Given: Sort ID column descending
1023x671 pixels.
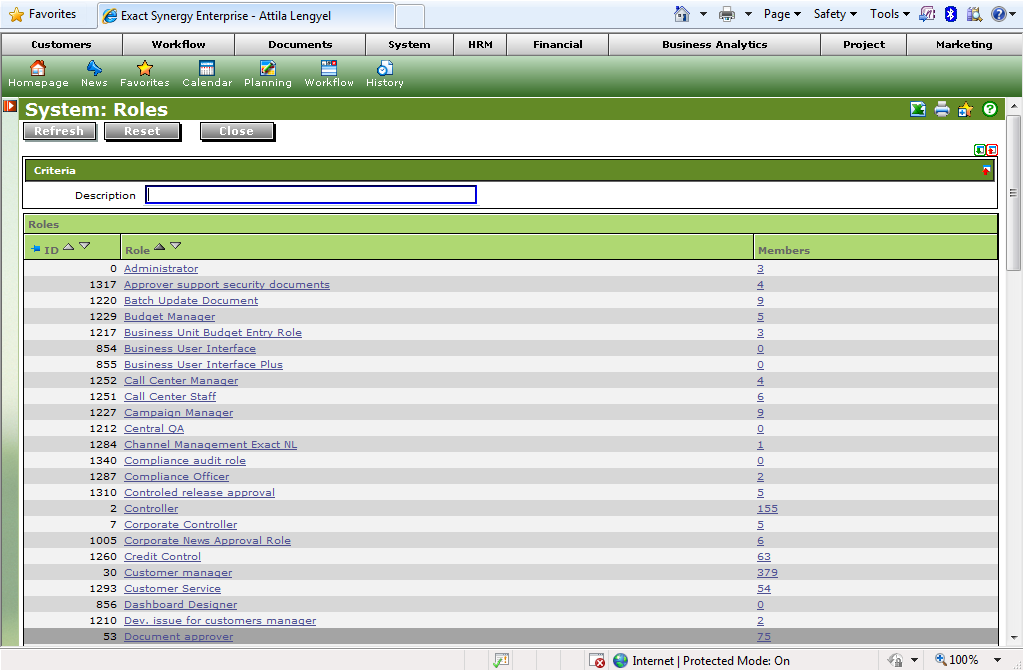Looking at the screenshot, I should pos(84,246).
